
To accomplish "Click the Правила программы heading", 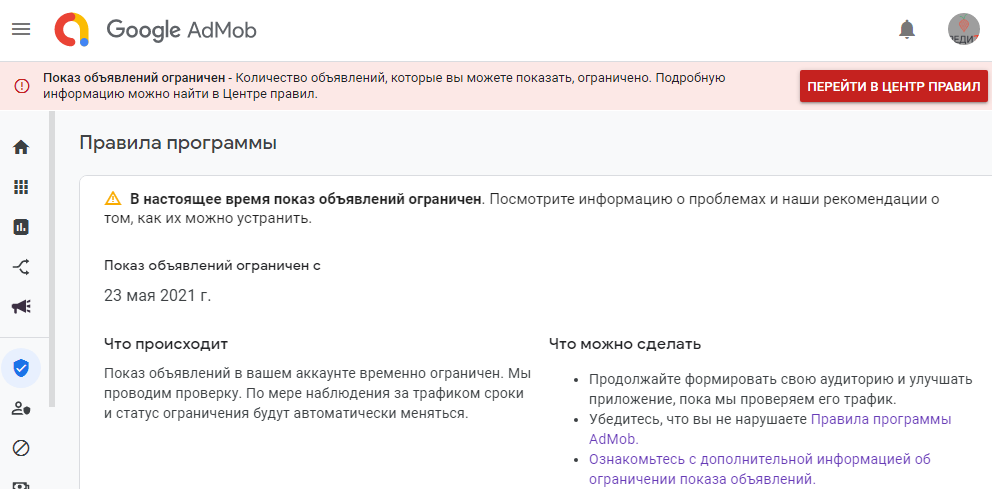I will [178, 143].
